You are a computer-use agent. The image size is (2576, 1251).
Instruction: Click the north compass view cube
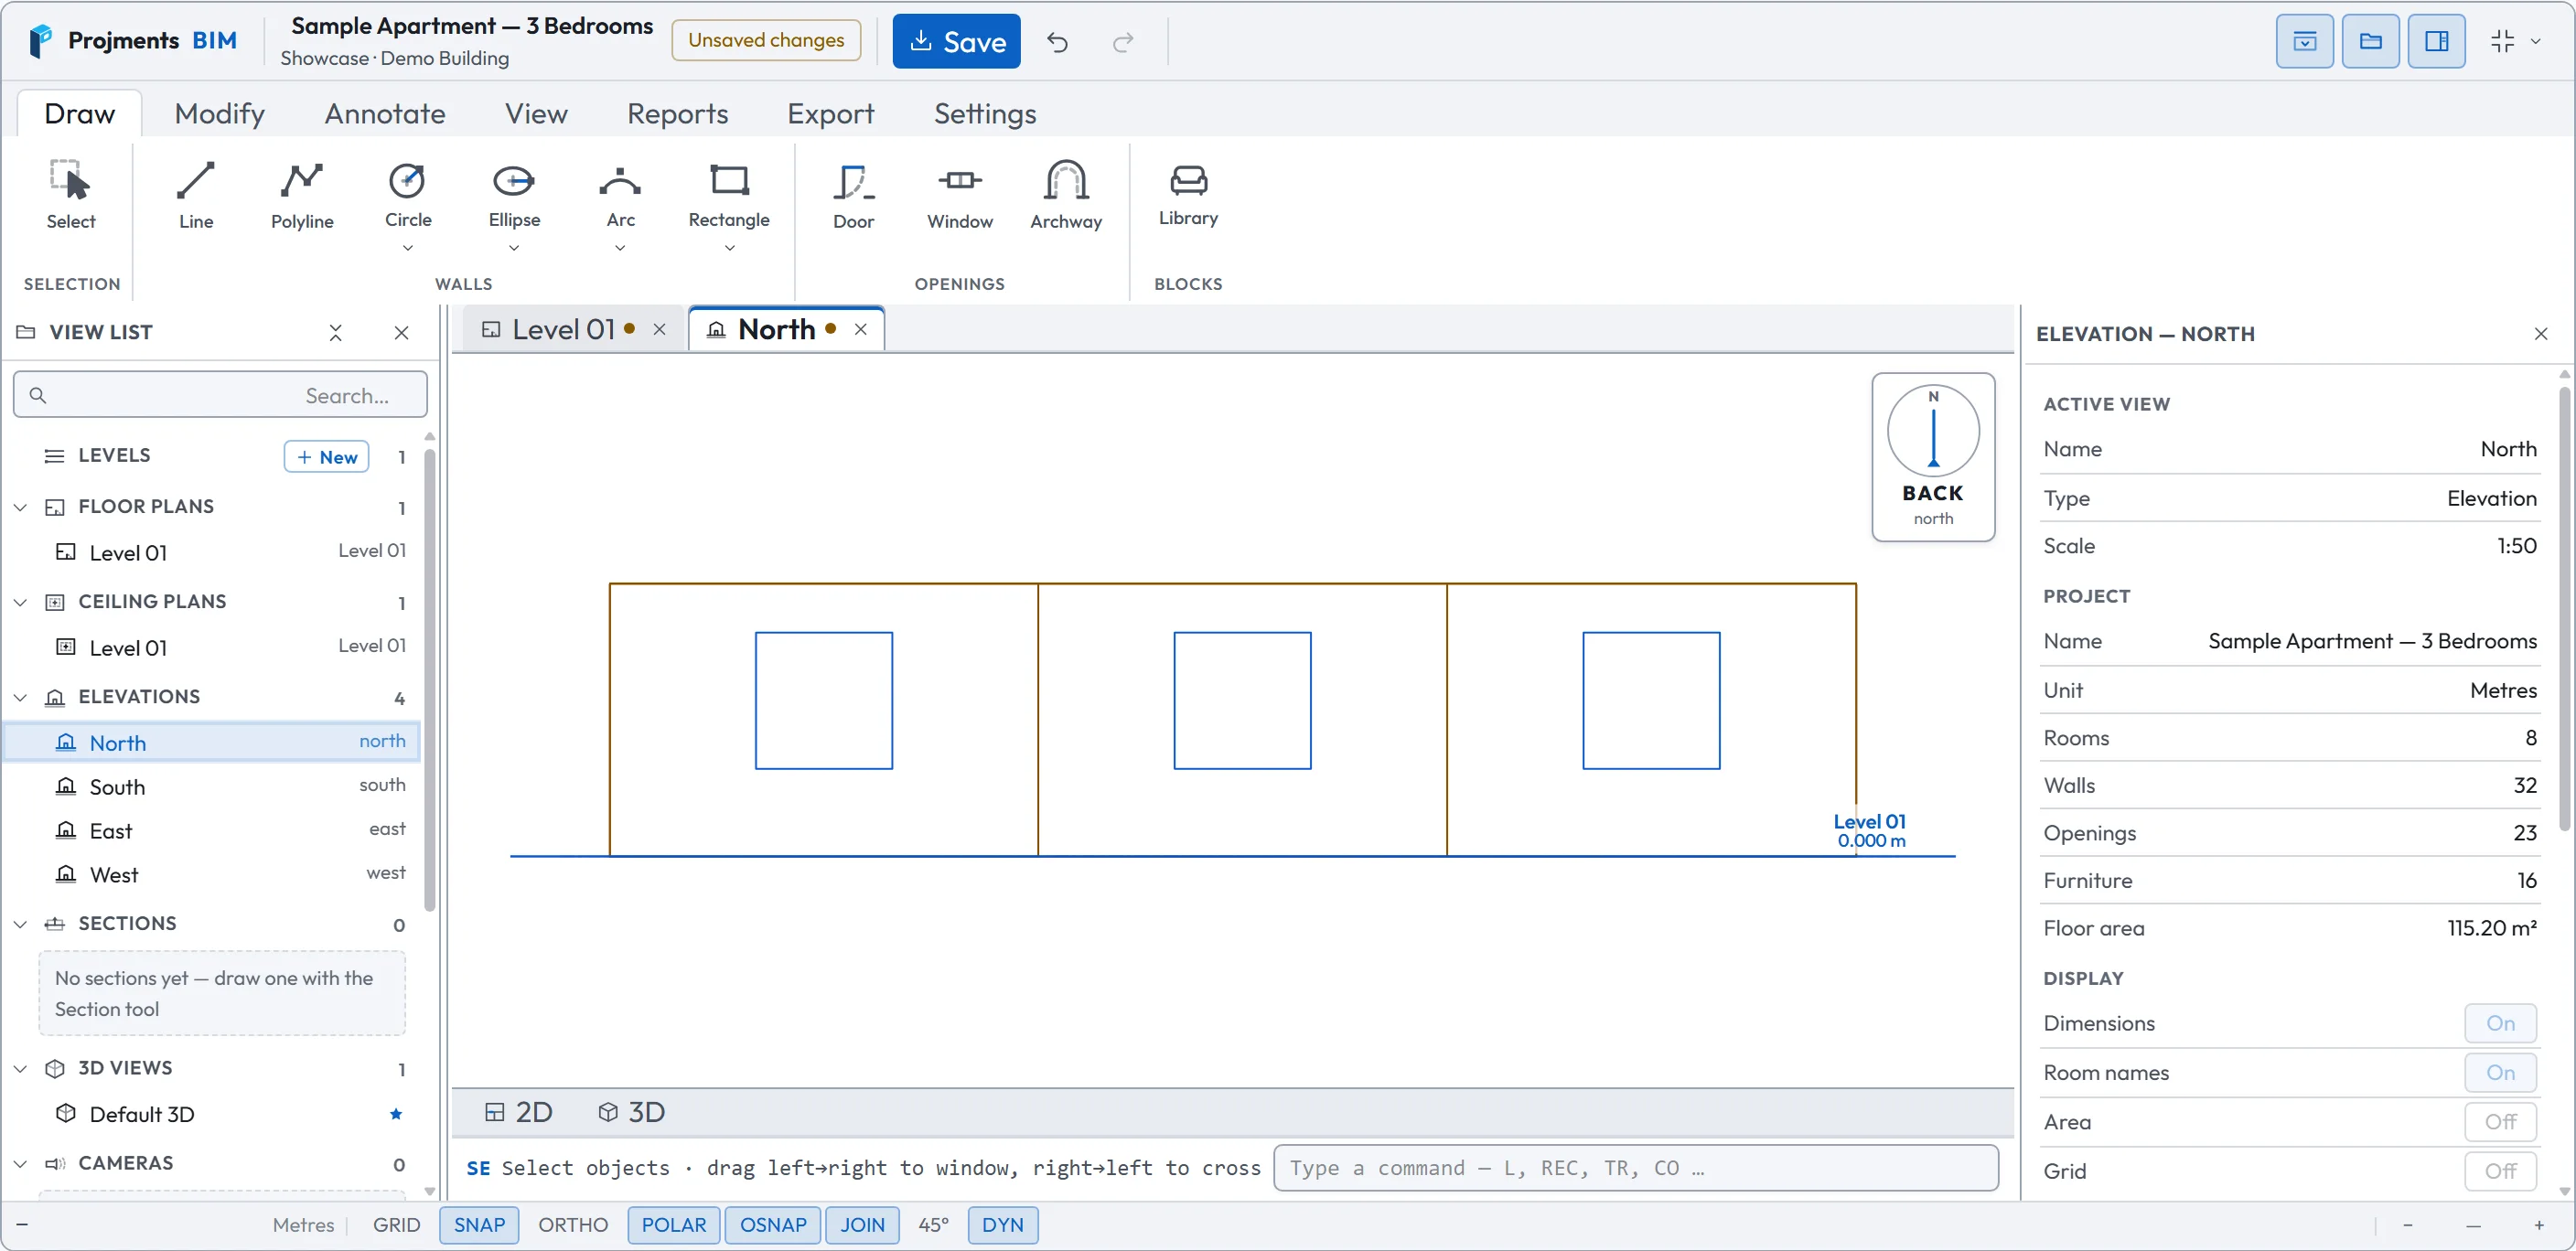click(1932, 457)
